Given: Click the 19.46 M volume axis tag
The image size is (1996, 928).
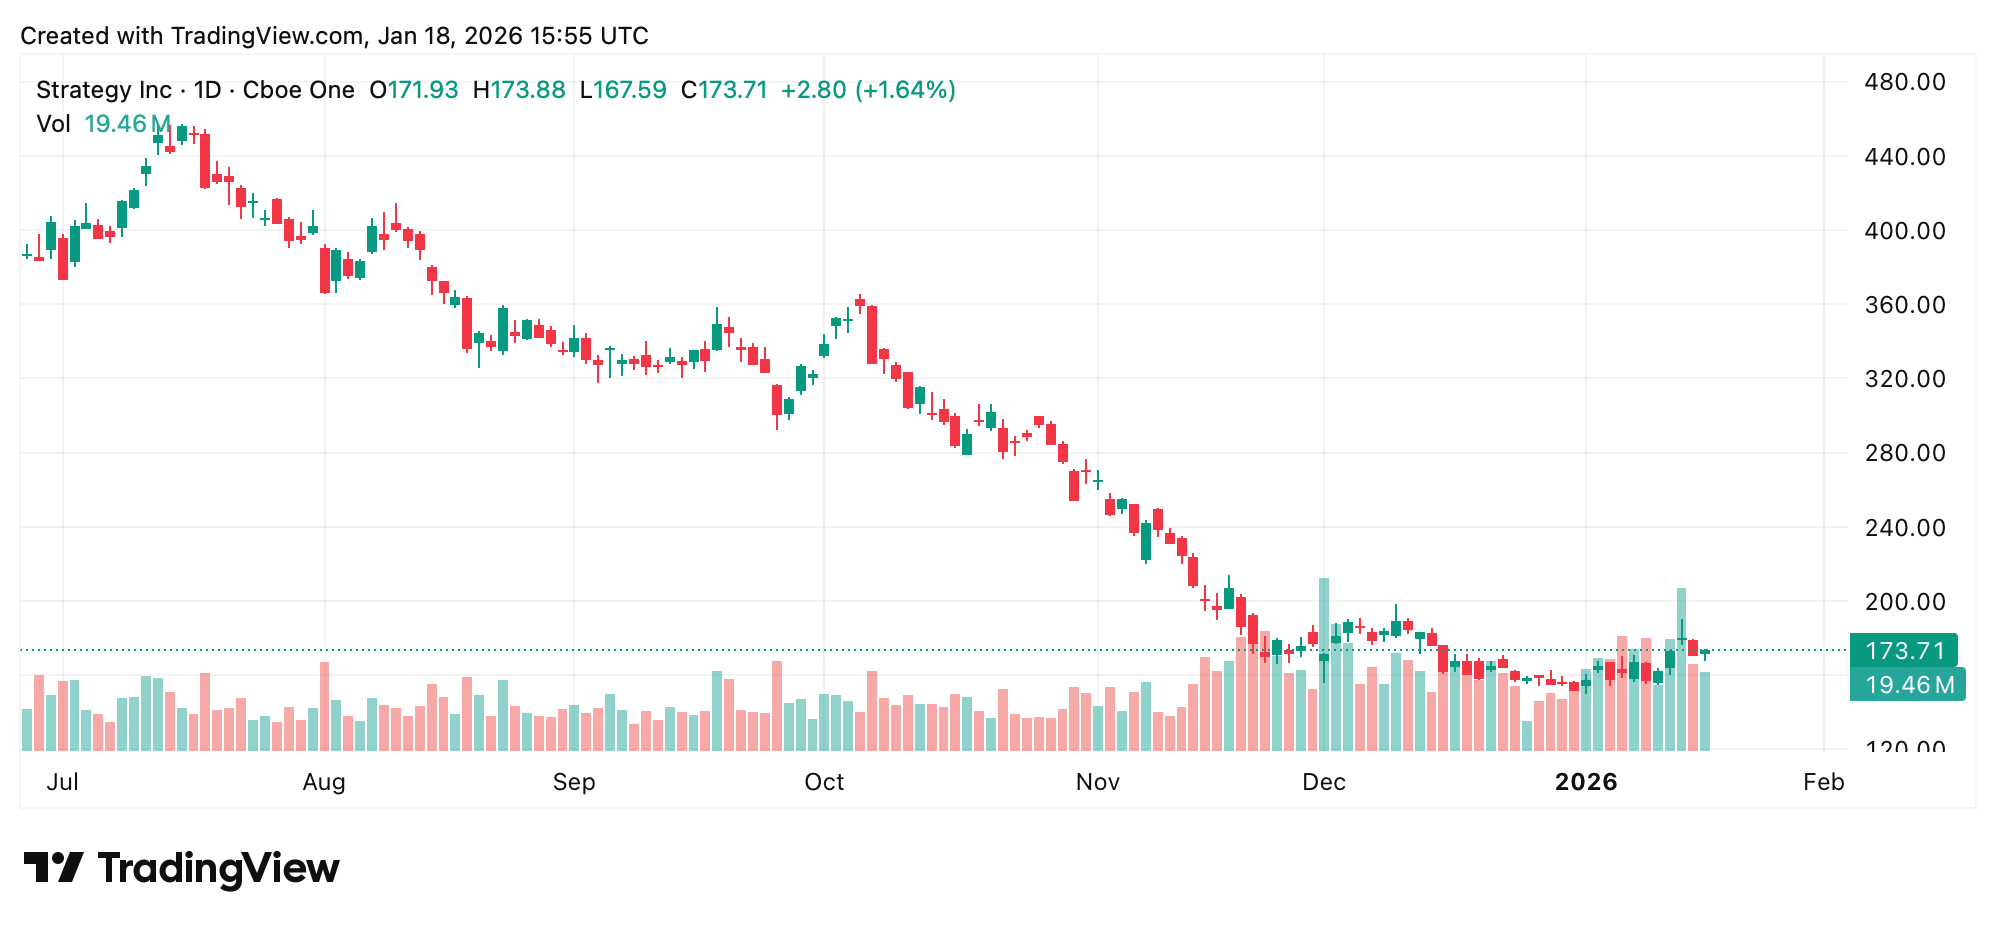Looking at the screenshot, I should coord(1906,685).
